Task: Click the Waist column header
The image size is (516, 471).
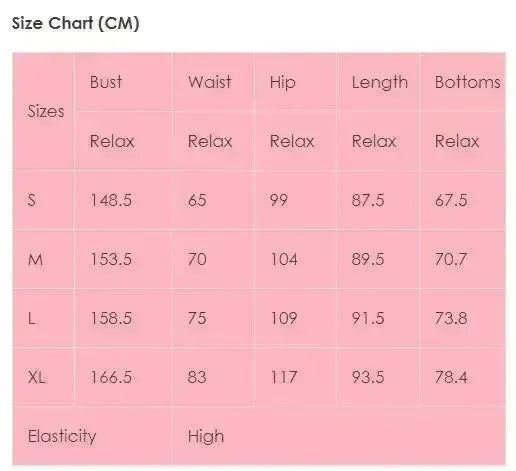Action: 209,82
